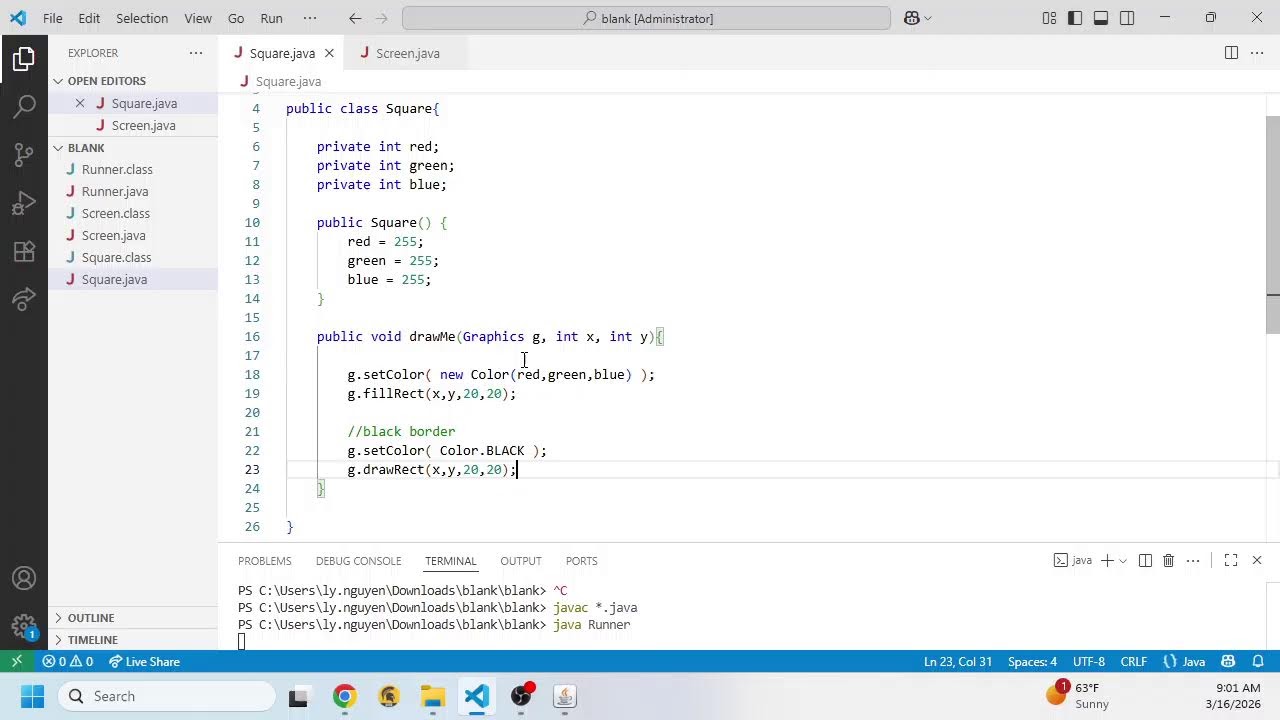Open the Selection menu
The width and height of the screenshot is (1280, 720).
click(x=142, y=18)
